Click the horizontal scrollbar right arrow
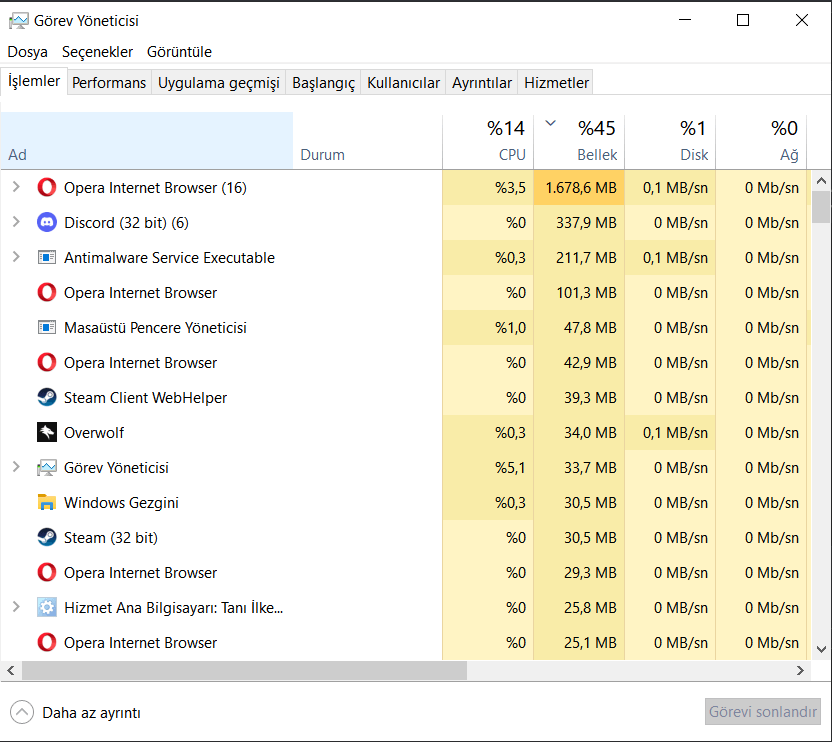The width and height of the screenshot is (832, 742). click(801, 671)
